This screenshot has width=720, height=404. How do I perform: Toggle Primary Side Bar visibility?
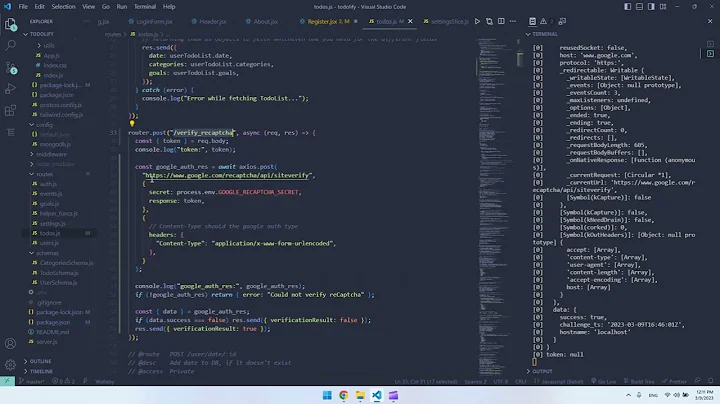pos(627,6)
